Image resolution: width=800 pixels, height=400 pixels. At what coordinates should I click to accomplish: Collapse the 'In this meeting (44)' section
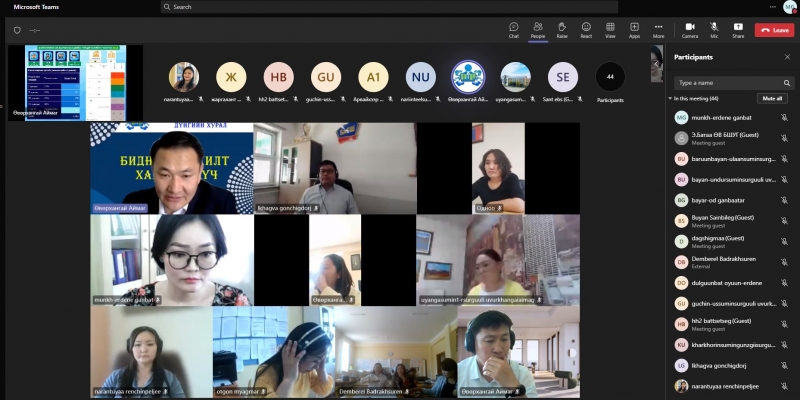670,99
